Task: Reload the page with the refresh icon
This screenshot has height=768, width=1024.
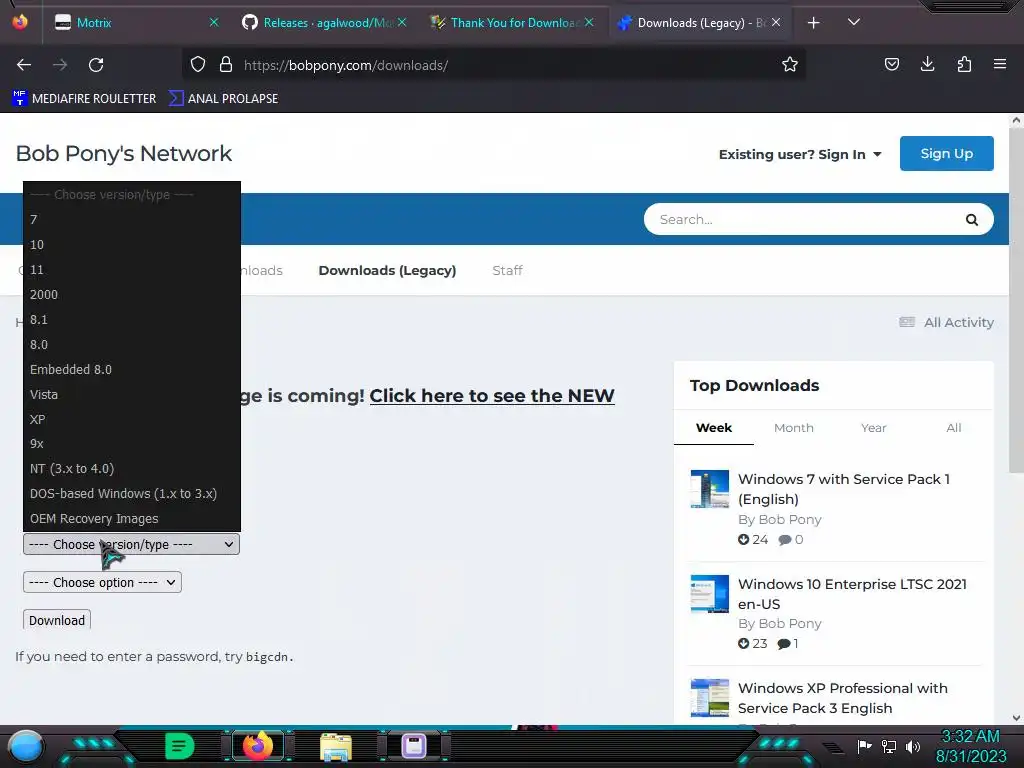Action: [x=96, y=65]
